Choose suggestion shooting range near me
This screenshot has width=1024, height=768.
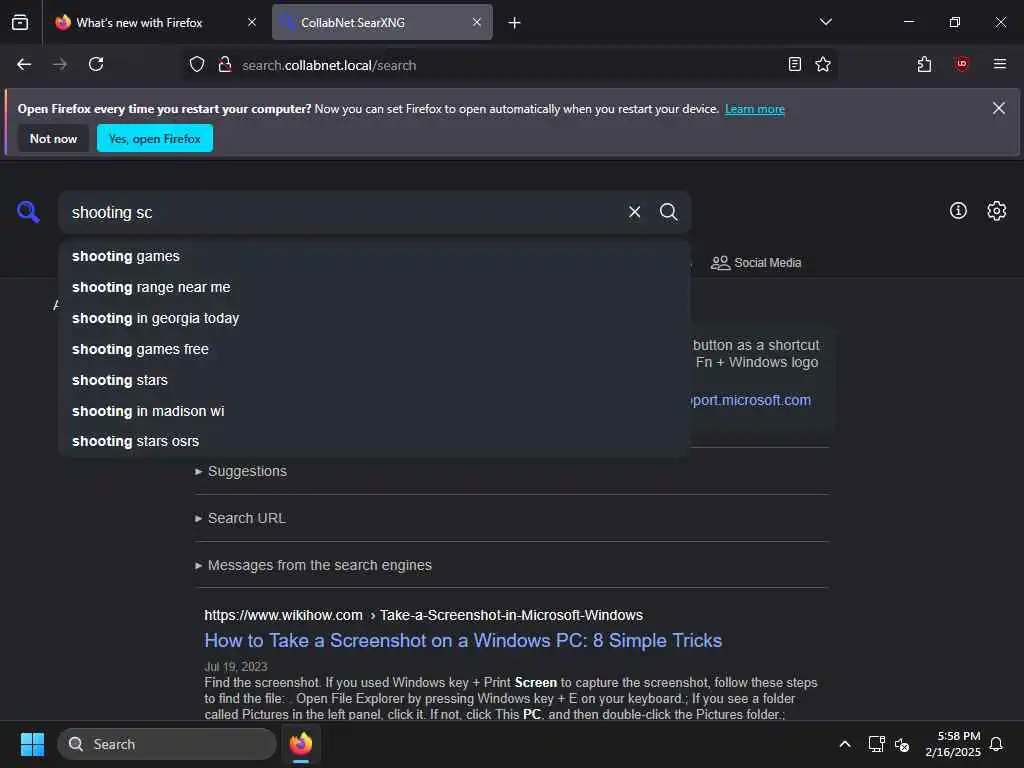pyautogui.click(x=374, y=287)
